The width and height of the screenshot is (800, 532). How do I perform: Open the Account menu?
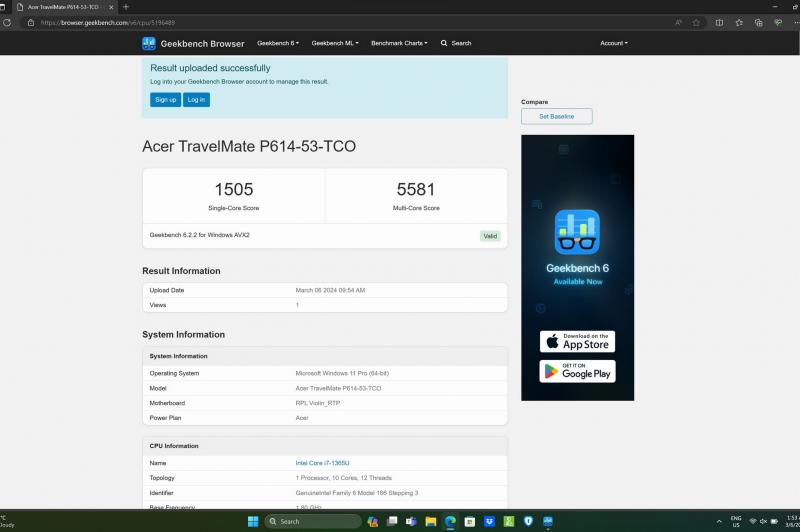pyautogui.click(x=613, y=43)
